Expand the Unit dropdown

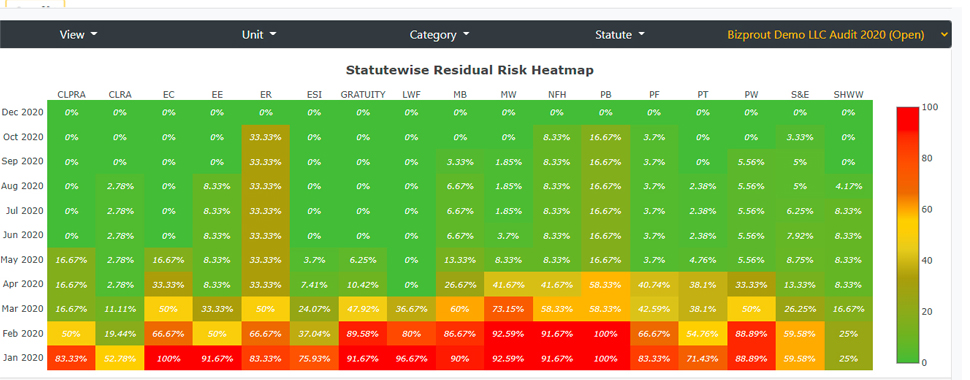(259, 35)
